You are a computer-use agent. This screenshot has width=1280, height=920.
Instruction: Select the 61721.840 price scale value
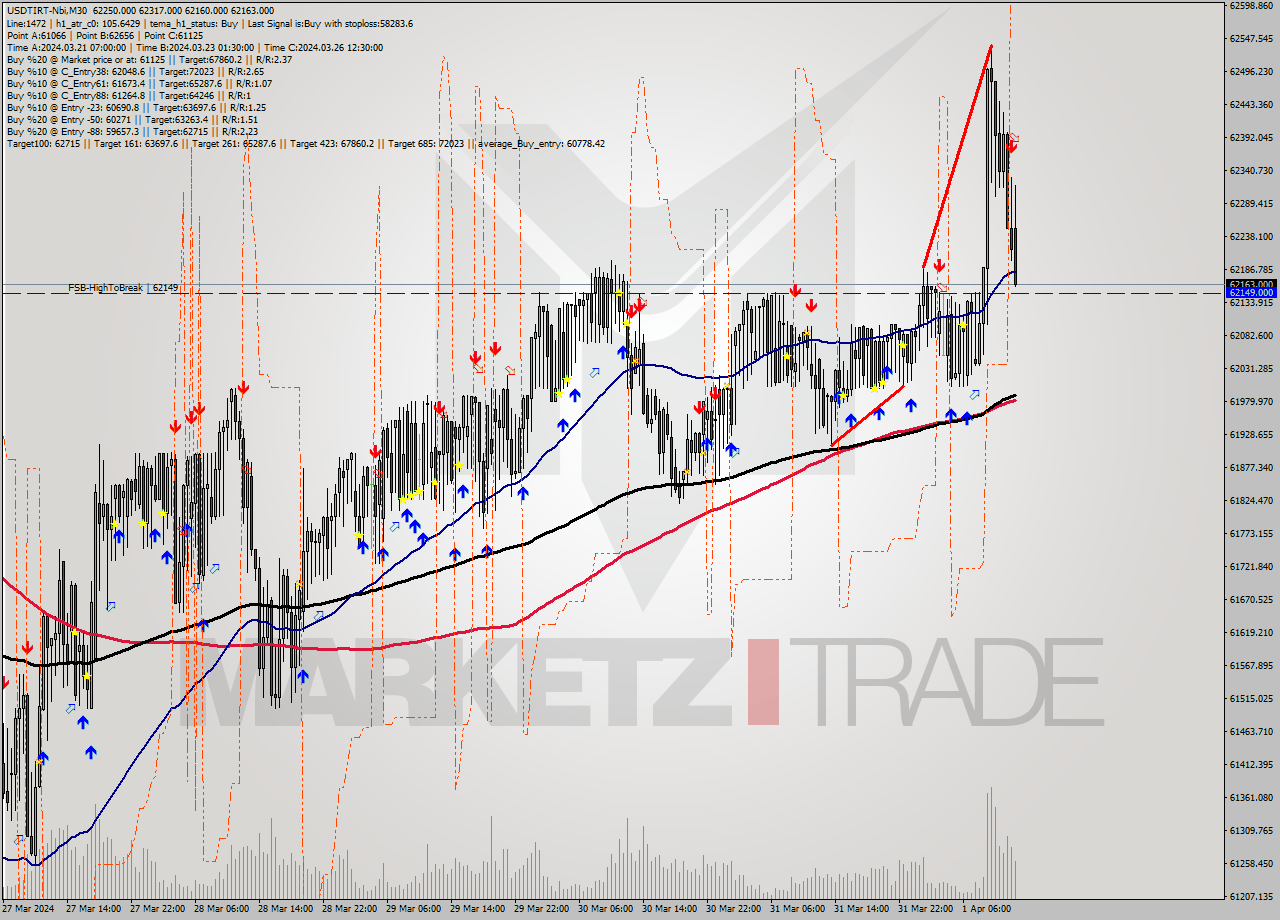pos(1251,566)
